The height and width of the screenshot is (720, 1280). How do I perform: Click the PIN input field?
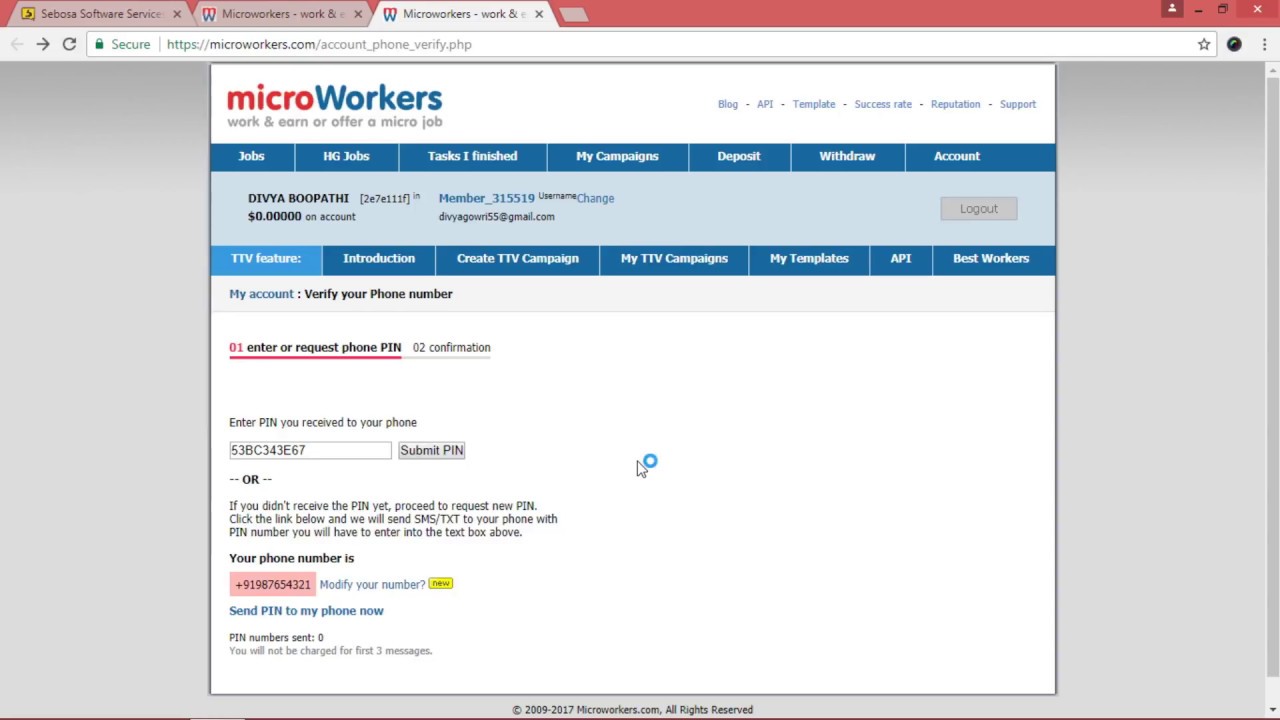pos(310,450)
